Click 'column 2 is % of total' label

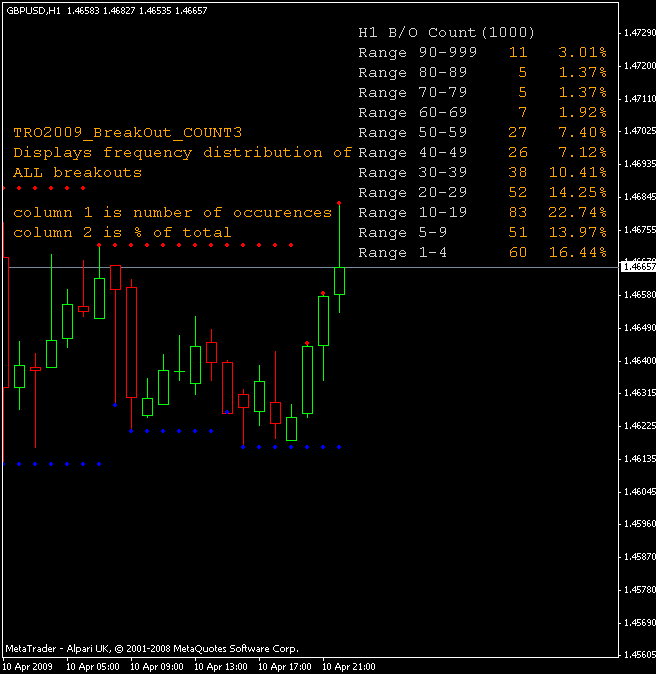[x=122, y=232]
